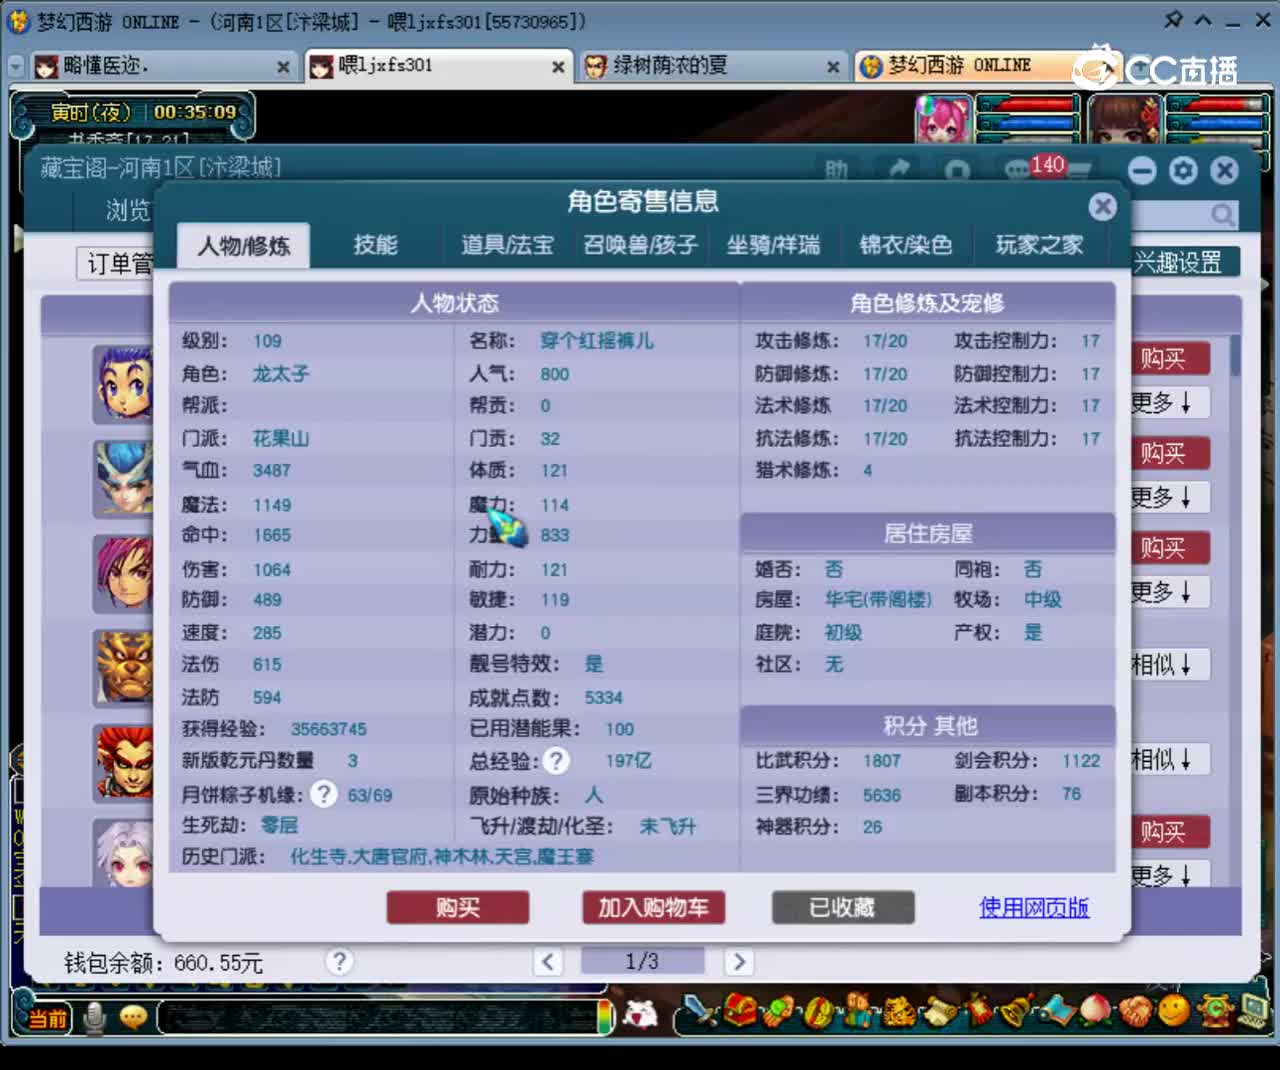Click the 加入购物车 button

[653, 908]
